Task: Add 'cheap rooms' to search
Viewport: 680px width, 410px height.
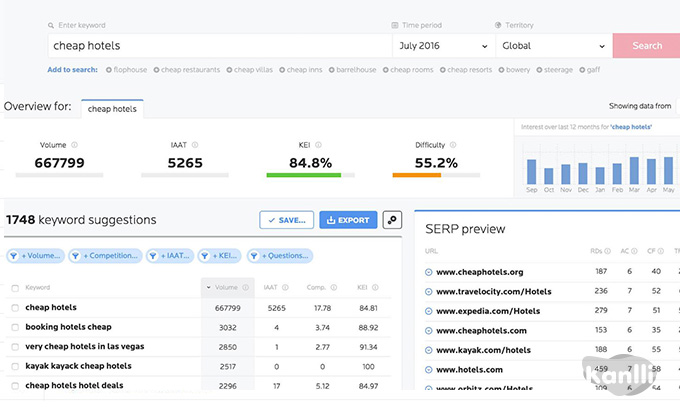Action: tap(408, 70)
